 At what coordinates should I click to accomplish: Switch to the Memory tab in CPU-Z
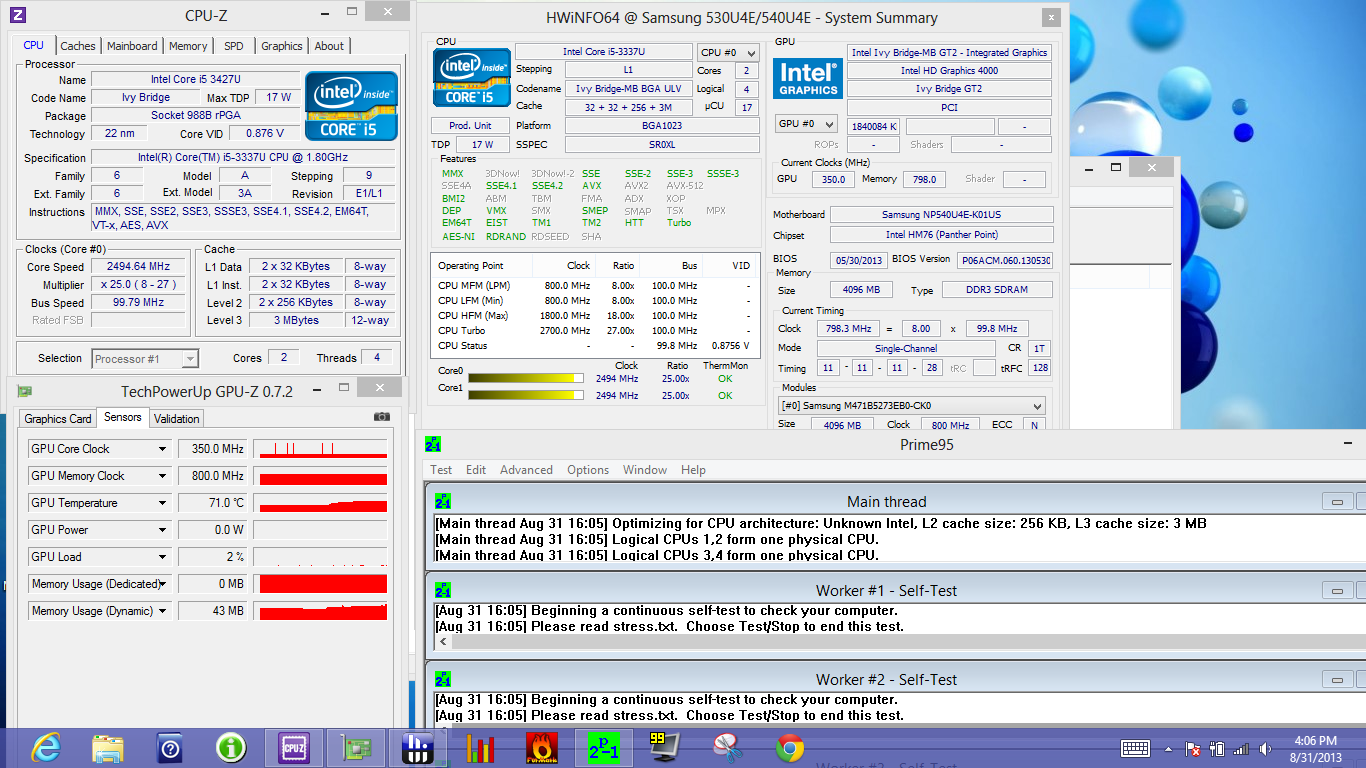[188, 46]
